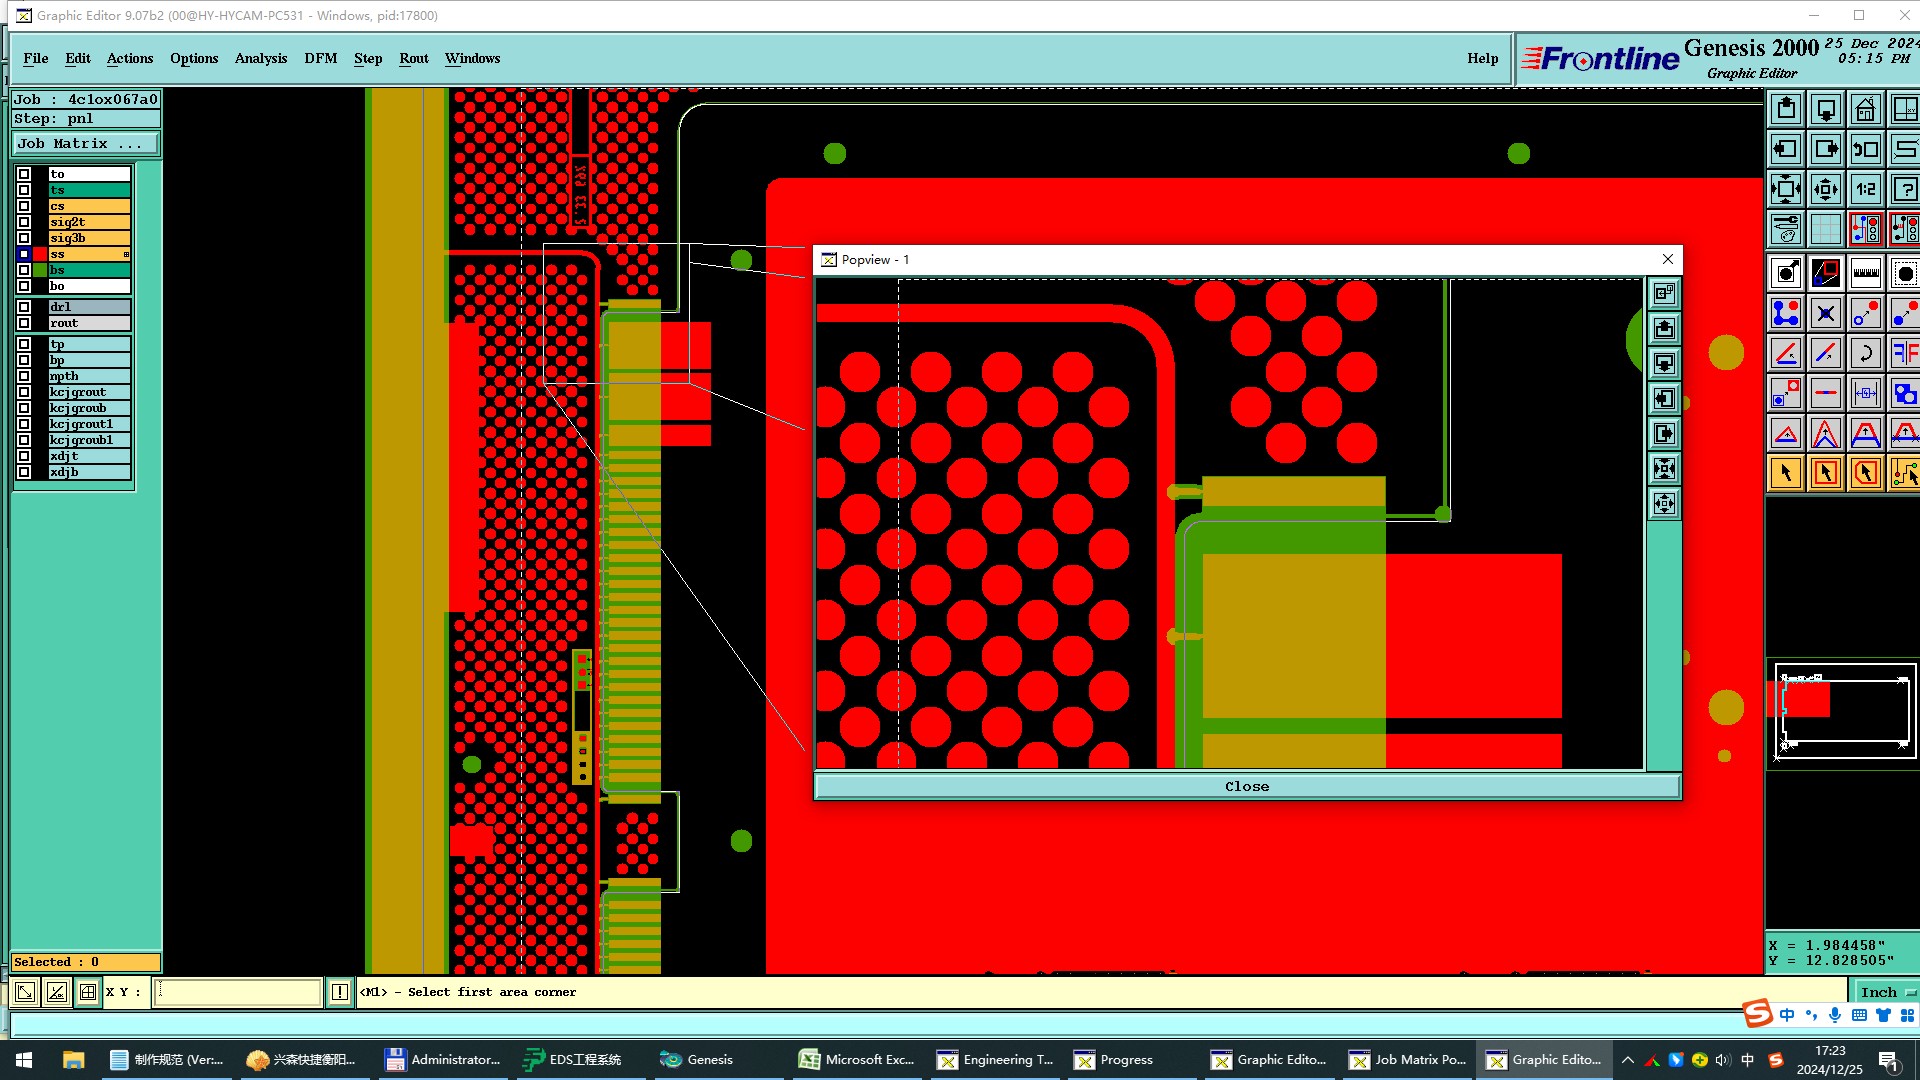Click the Popview top linked-windows icon
This screenshot has height=1080, width=1920.
coord(1664,293)
